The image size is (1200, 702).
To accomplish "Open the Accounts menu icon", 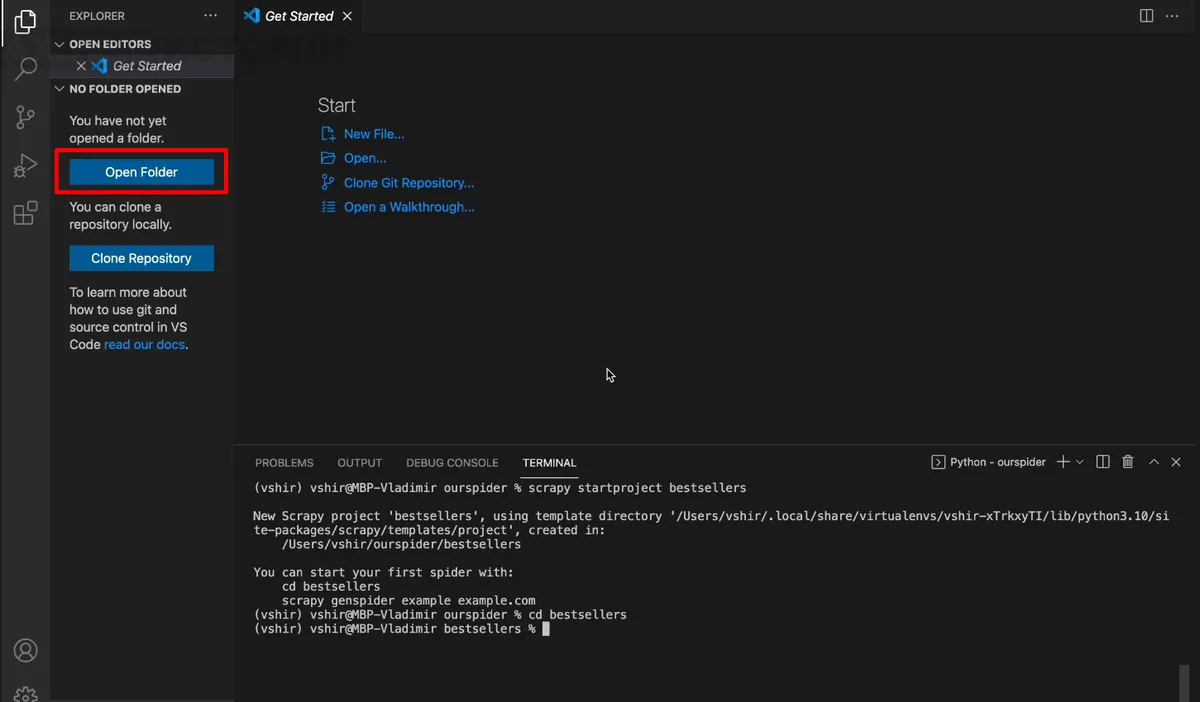I will pos(25,650).
